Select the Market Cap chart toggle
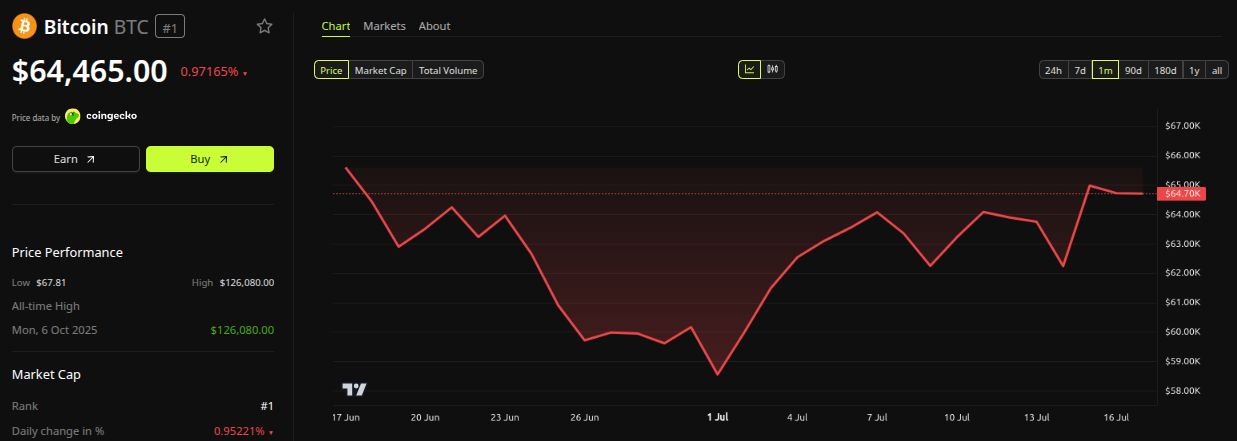The height and width of the screenshot is (441, 1237). [x=381, y=70]
